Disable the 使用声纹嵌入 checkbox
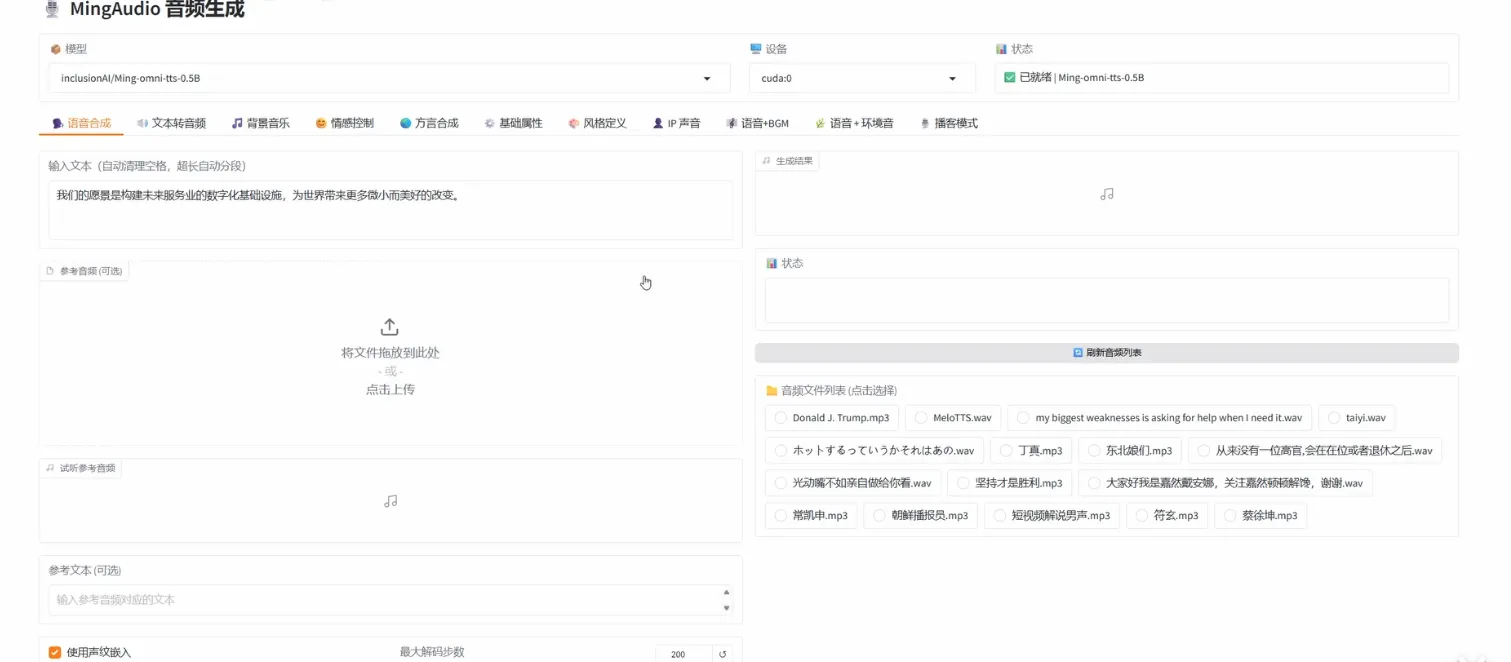This screenshot has width=1511, height=662. pos(55,651)
